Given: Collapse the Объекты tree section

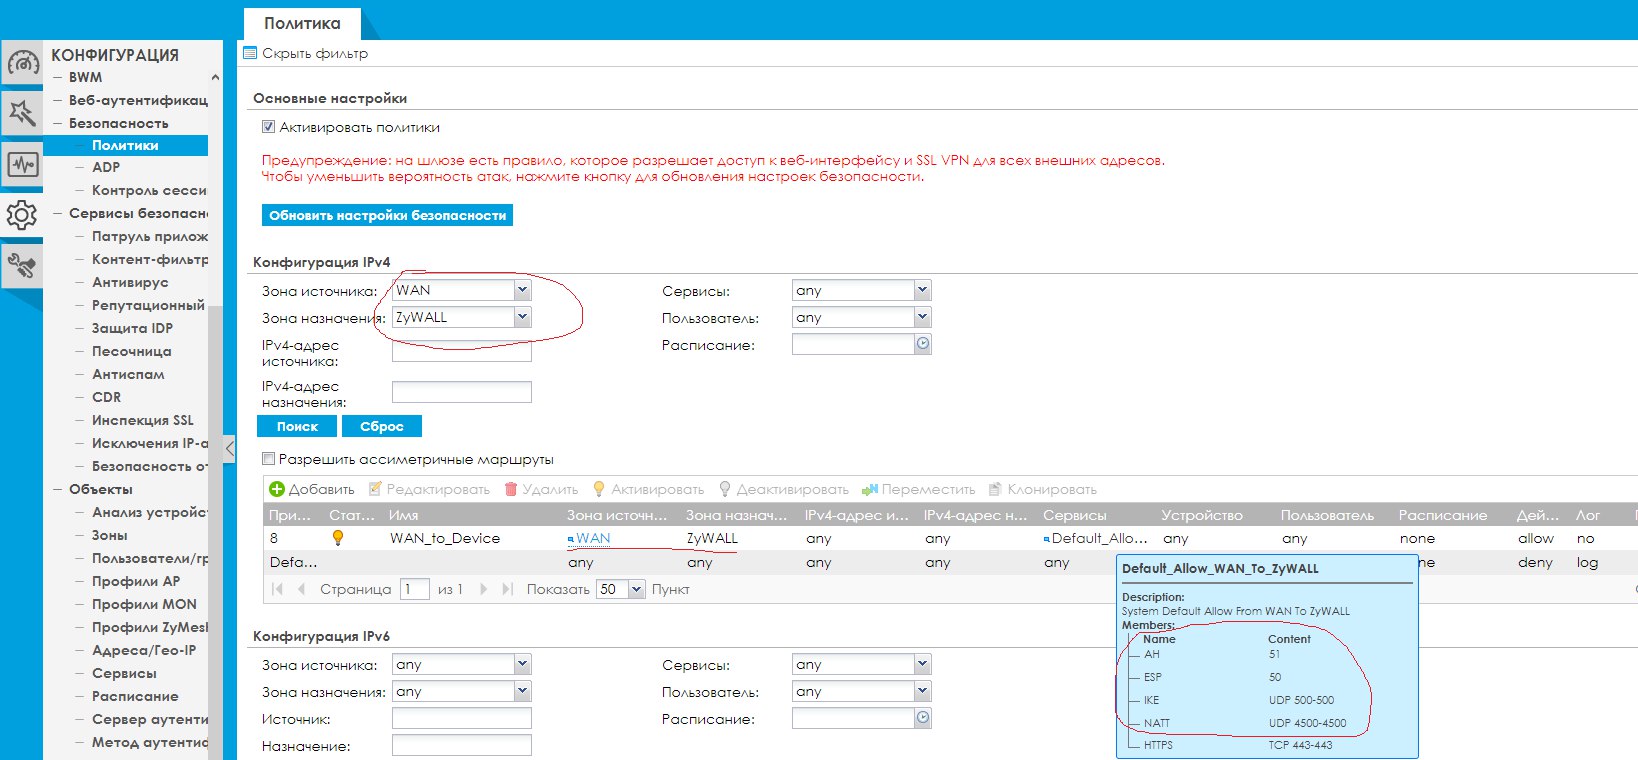Looking at the screenshot, I should click(58, 489).
